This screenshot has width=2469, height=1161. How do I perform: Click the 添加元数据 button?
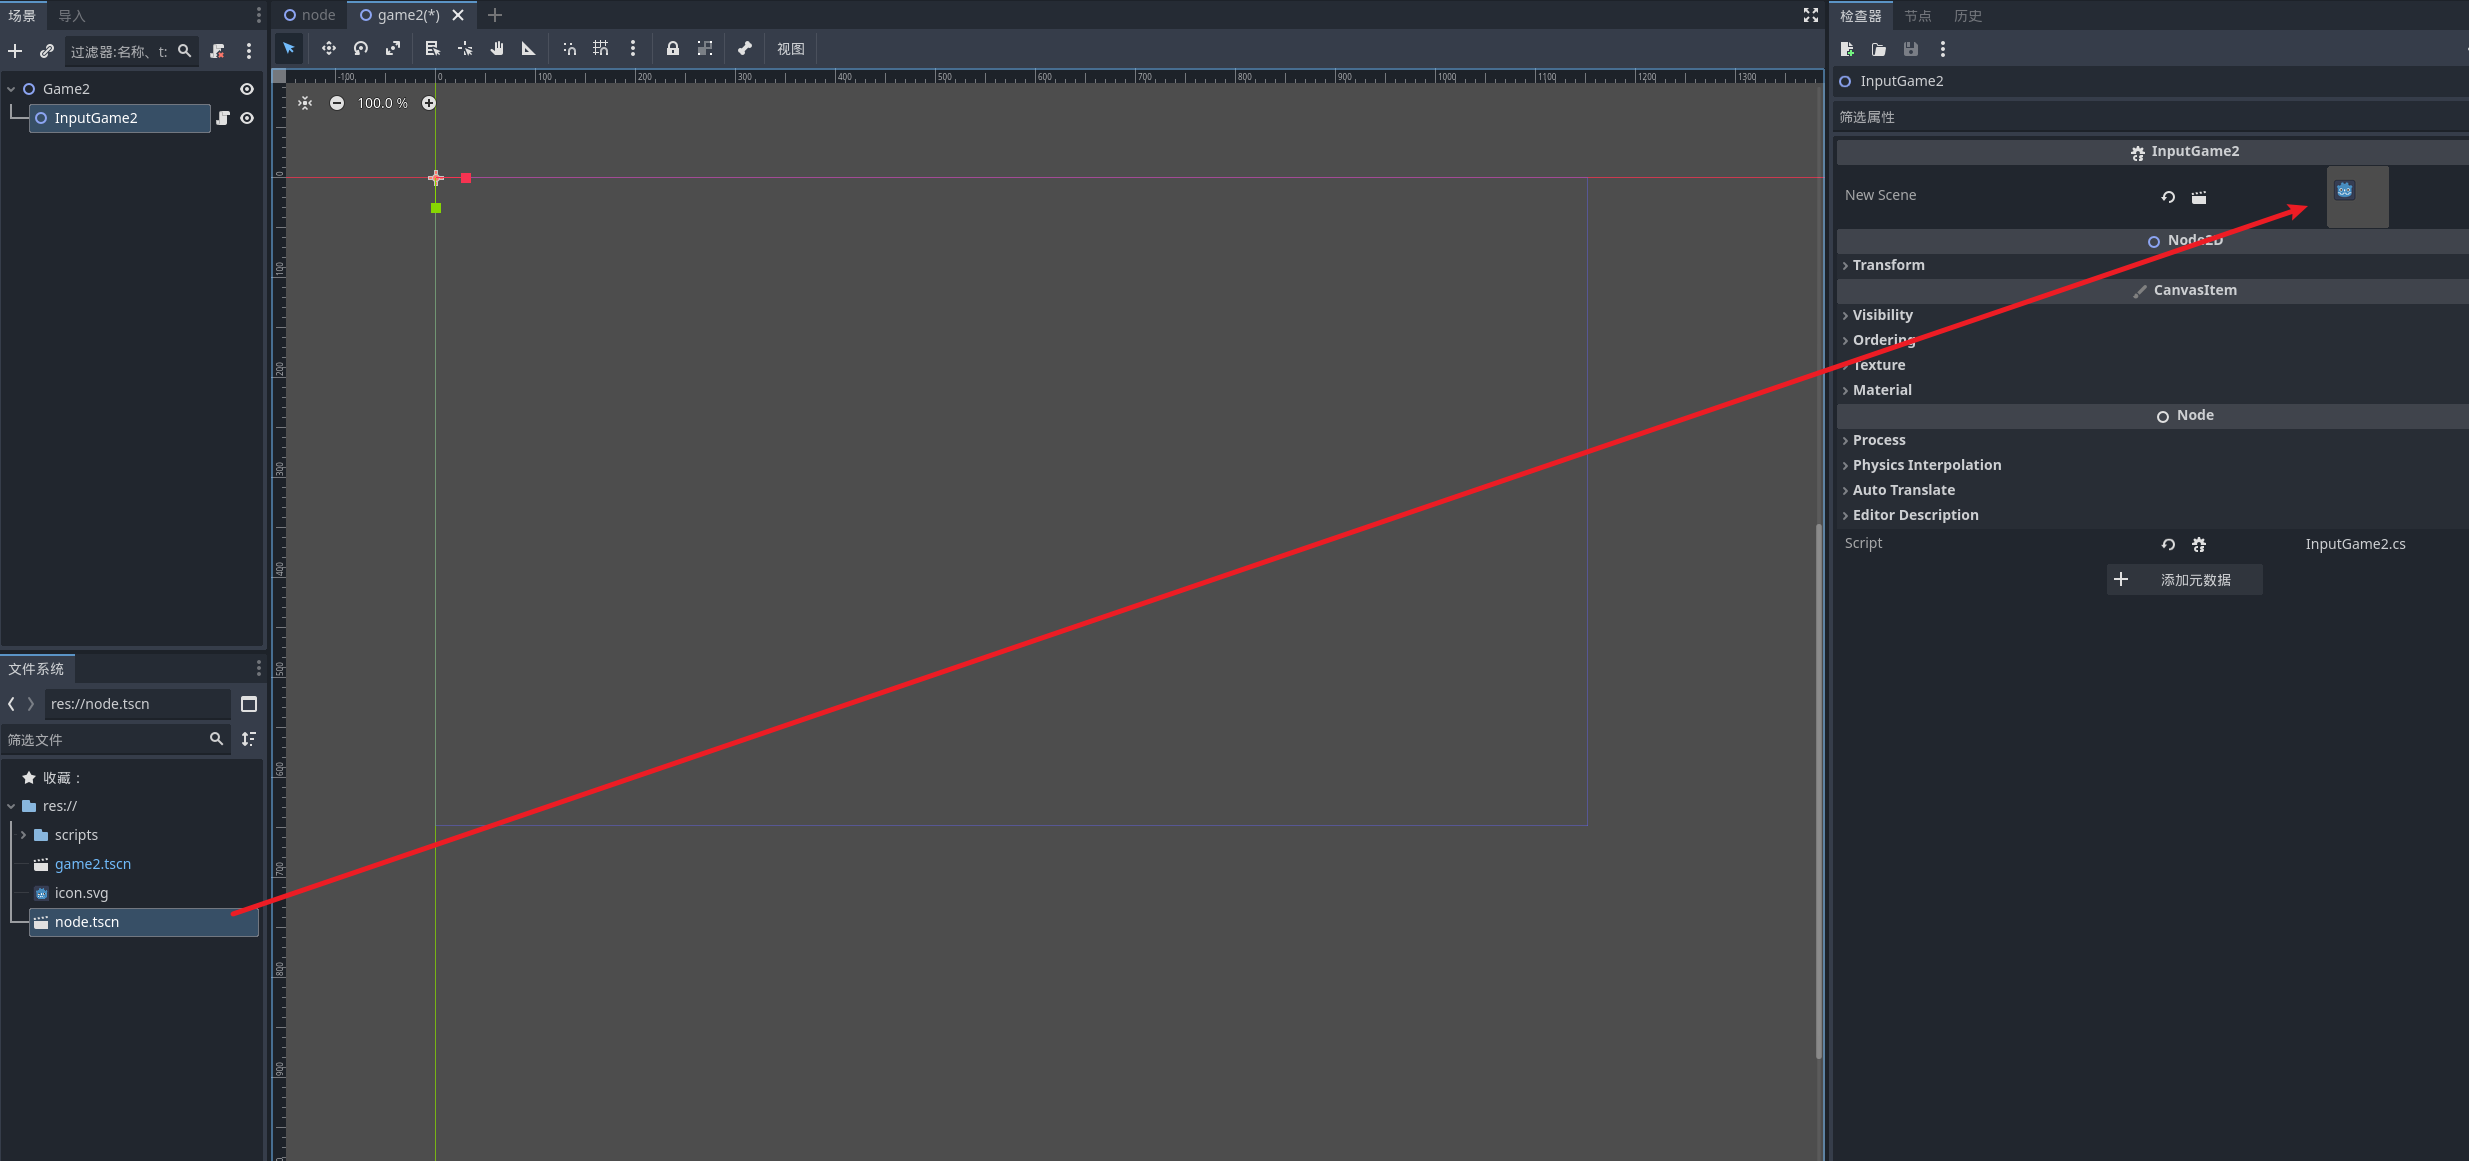click(2185, 580)
